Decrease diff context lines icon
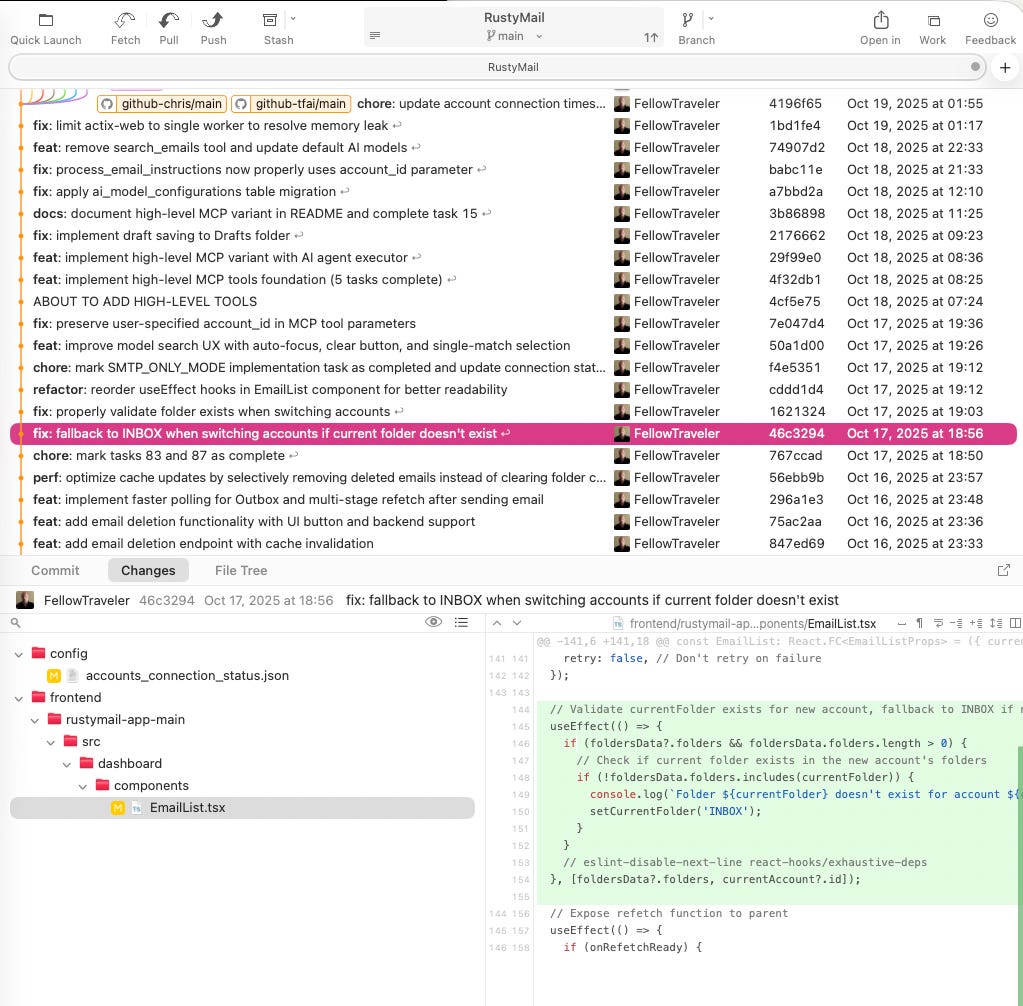1023x1006 pixels. pos(956,623)
